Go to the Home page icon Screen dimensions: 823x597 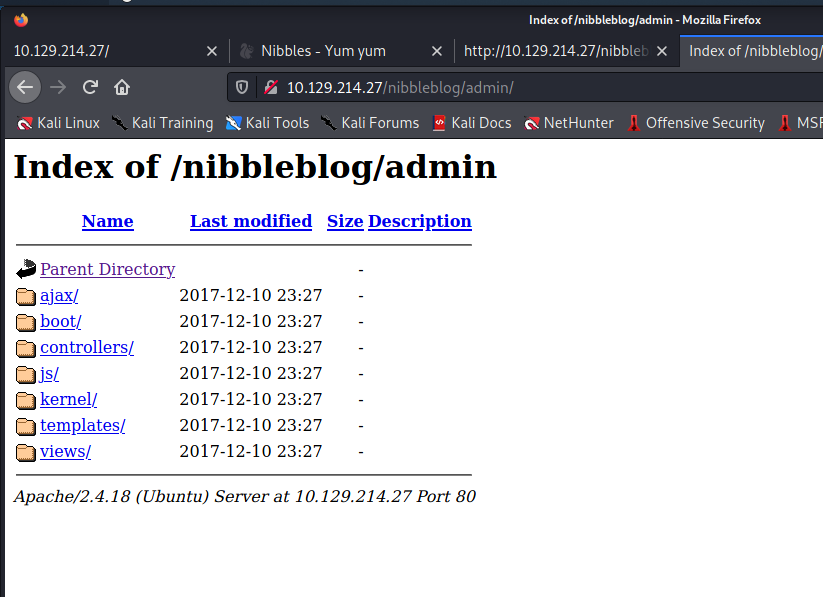(122, 87)
